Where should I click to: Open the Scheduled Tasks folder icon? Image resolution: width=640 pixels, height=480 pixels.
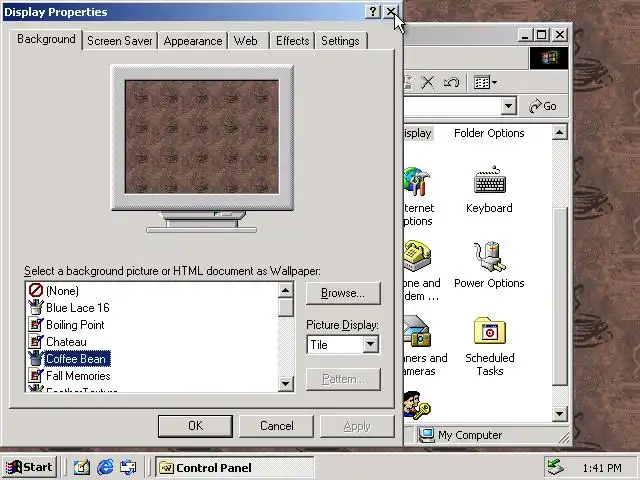(489, 331)
